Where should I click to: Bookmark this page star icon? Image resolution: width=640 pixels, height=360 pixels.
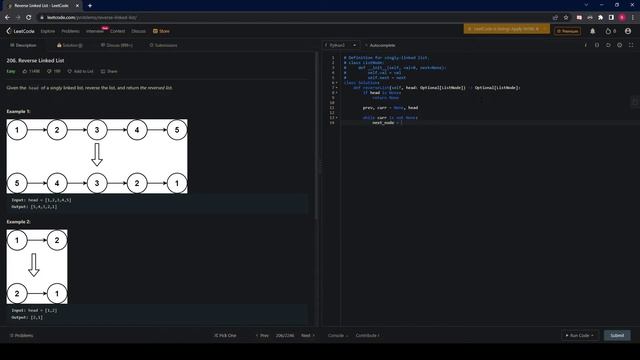tap(566, 18)
